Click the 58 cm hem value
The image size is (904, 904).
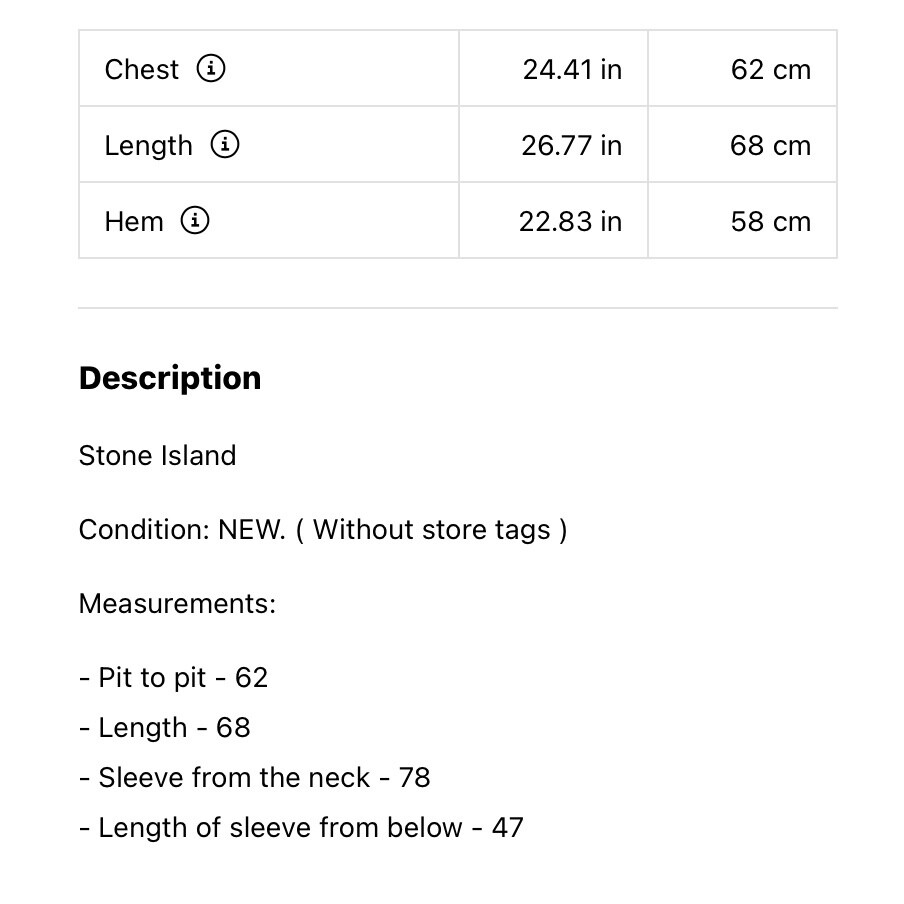[x=771, y=222]
